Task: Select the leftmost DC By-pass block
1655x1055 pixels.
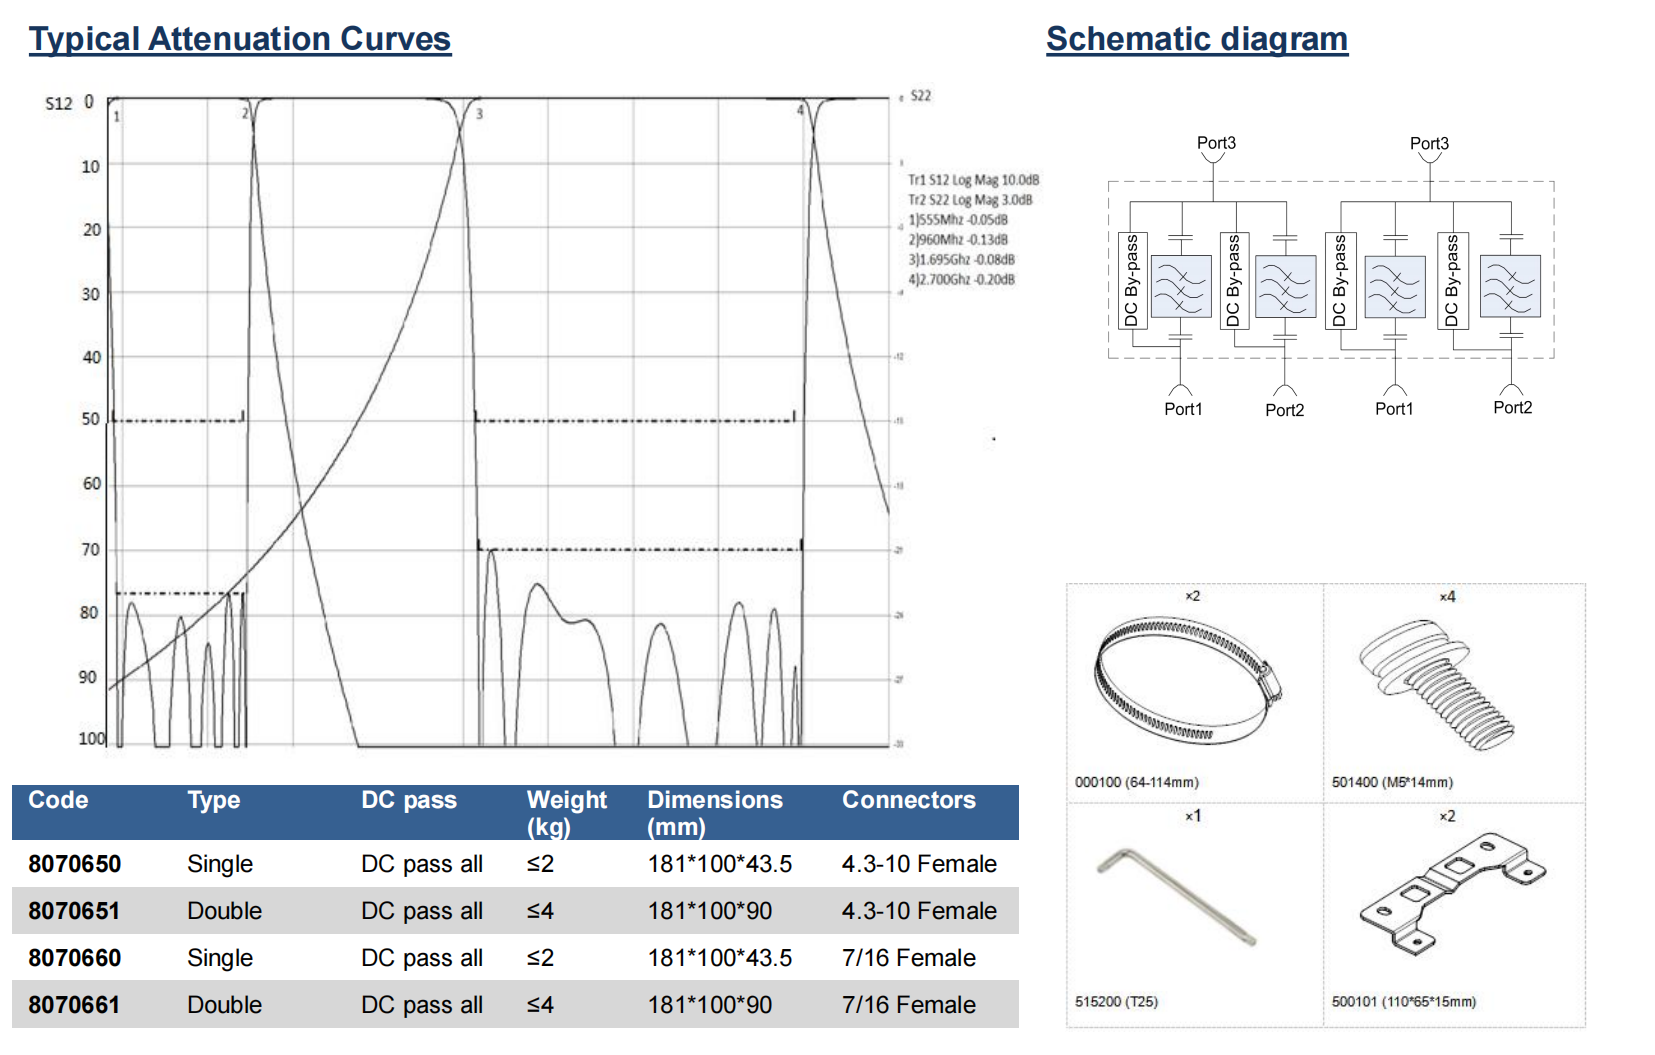Action: point(1132,281)
